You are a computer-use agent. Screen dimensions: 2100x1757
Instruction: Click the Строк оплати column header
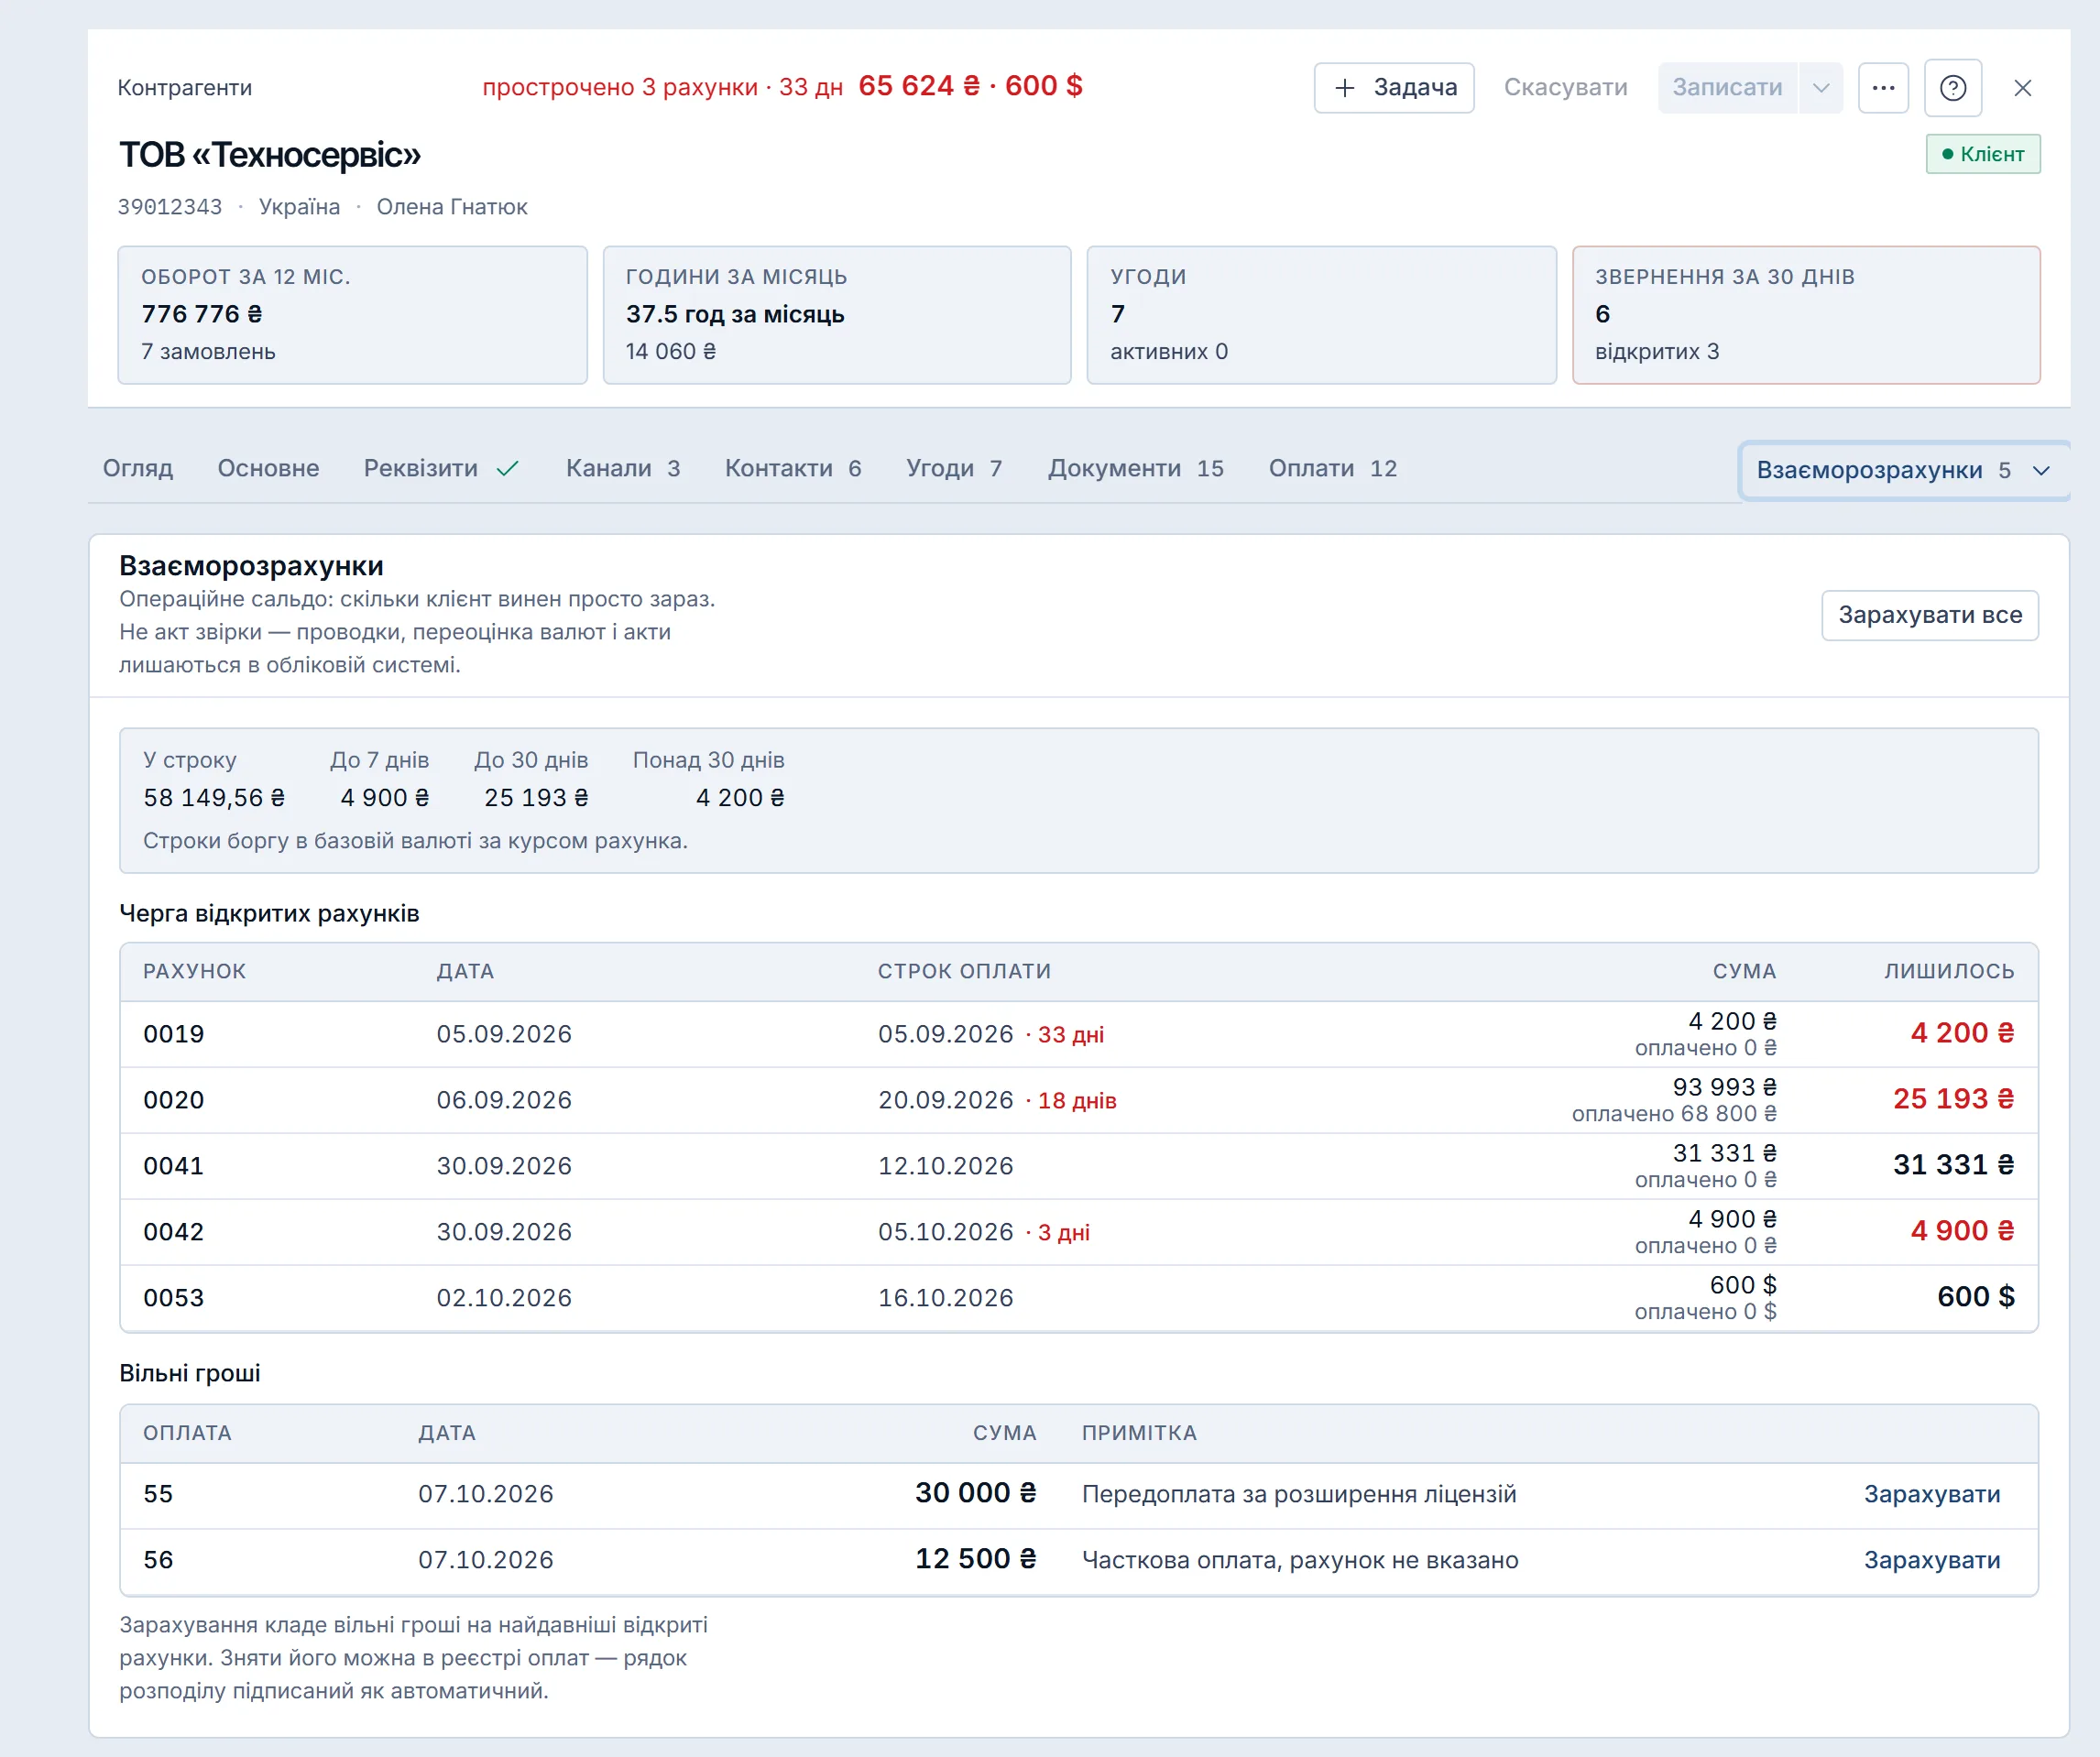(964, 971)
